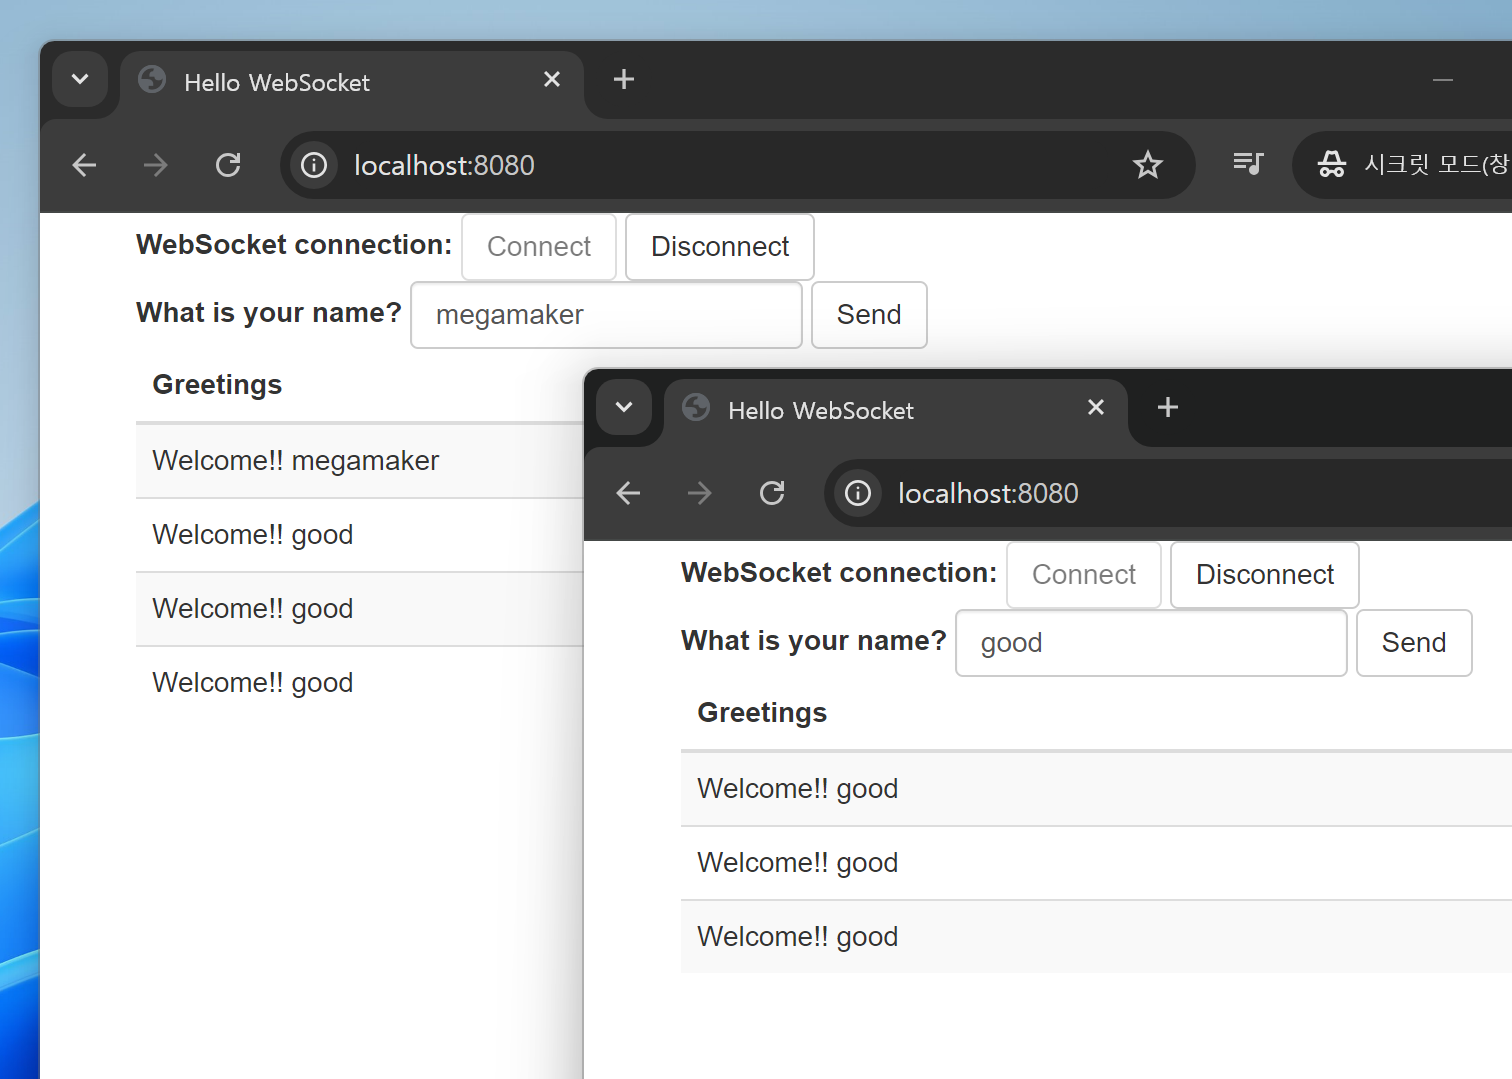Go forward in the back browser window
This screenshot has height=1079, width=1512.
tap(156, 165)
